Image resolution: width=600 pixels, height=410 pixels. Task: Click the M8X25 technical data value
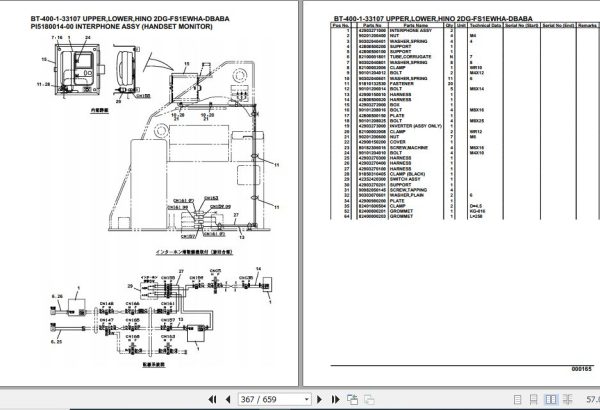(x=477, y=121)
